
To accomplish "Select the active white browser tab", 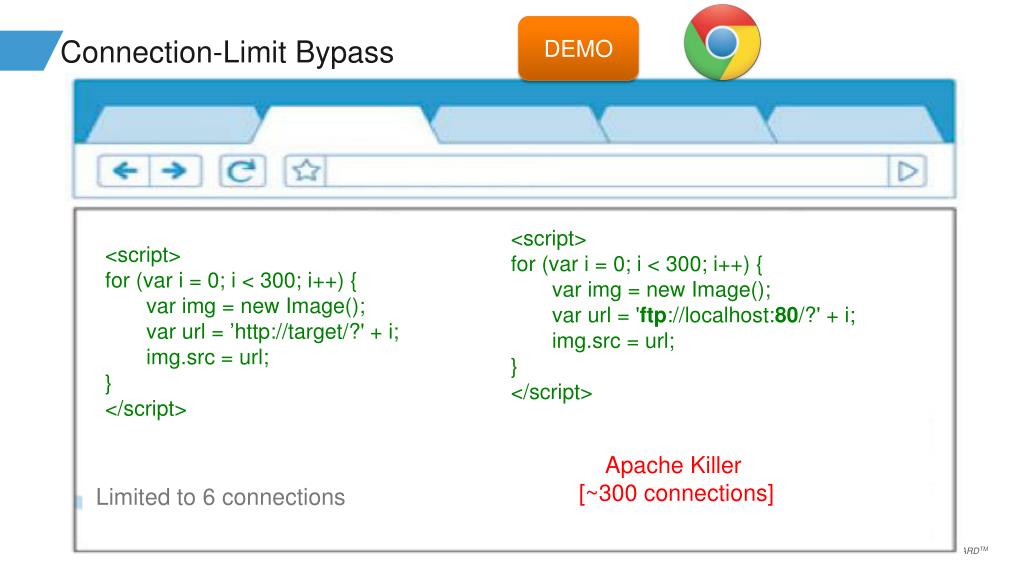I will click(x=346, y=125).
